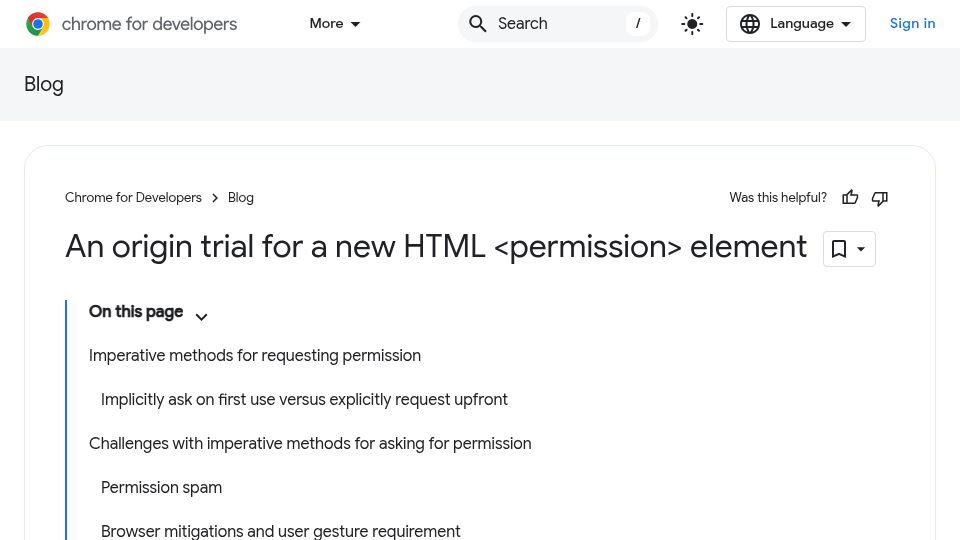Collapse the On this page section
This screenshot has width=960, height=540.
[201, 317]
